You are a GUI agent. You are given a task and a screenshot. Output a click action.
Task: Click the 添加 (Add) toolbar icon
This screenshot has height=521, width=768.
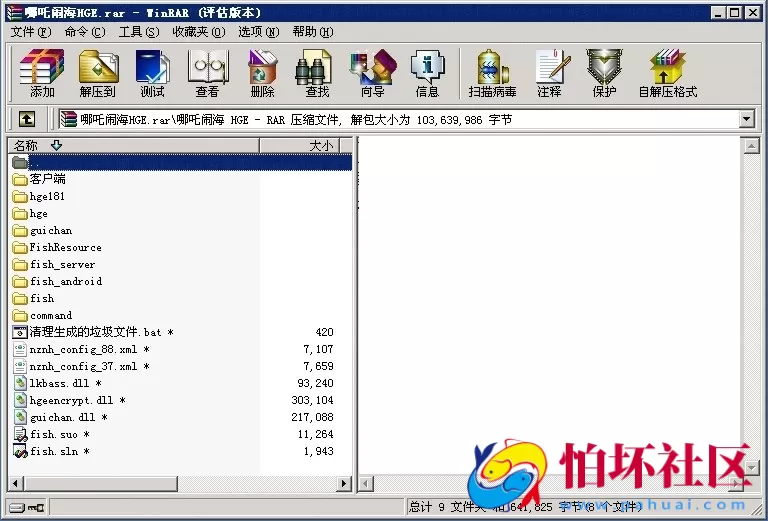42,73
